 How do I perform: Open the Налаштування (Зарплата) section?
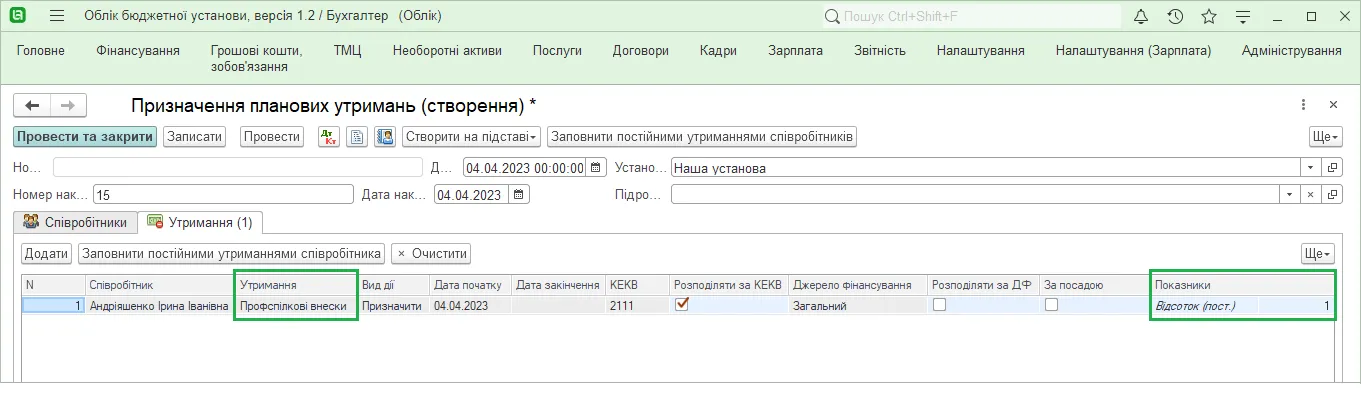click(x=1134, y=51)
